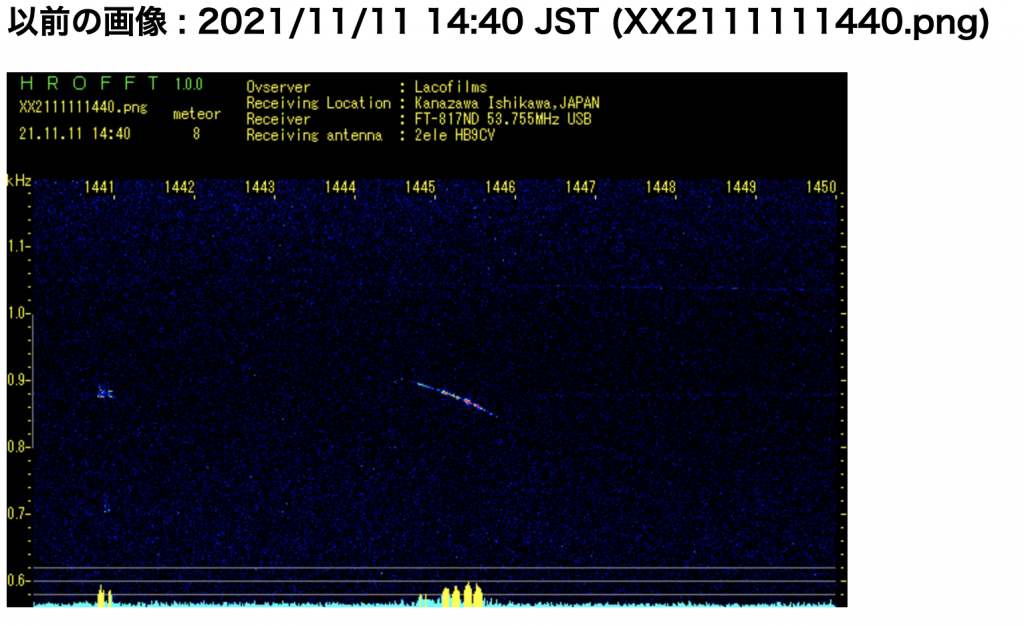Click the 'HROFFT' title text

pyautogui.click(x=90, y=84)
